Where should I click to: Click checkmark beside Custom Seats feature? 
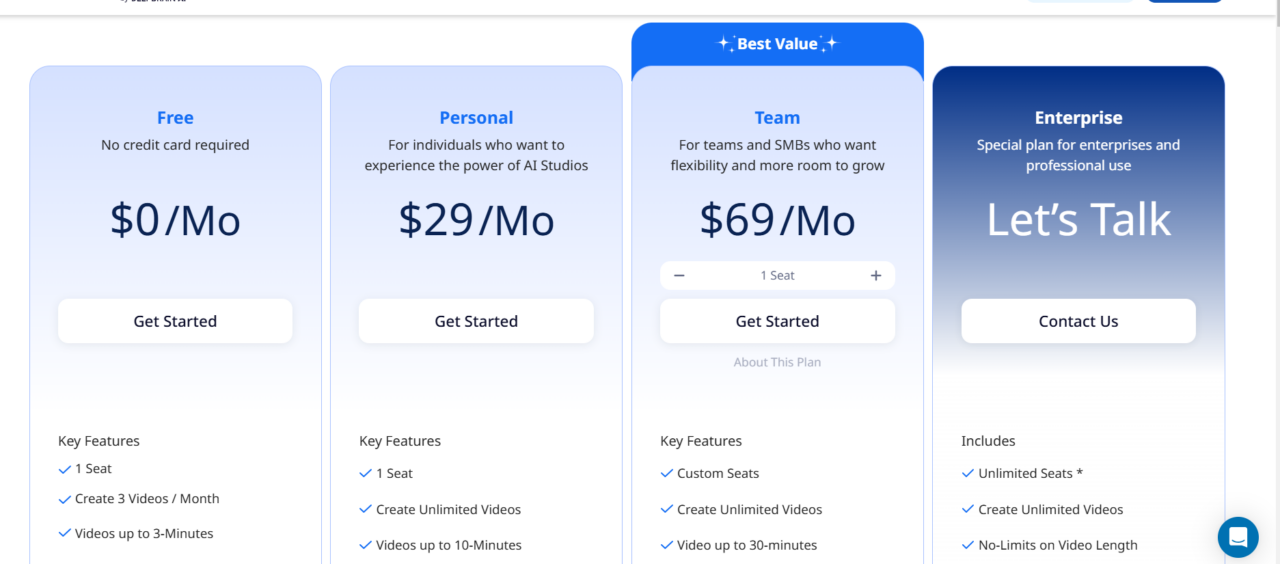coord(667,473)
